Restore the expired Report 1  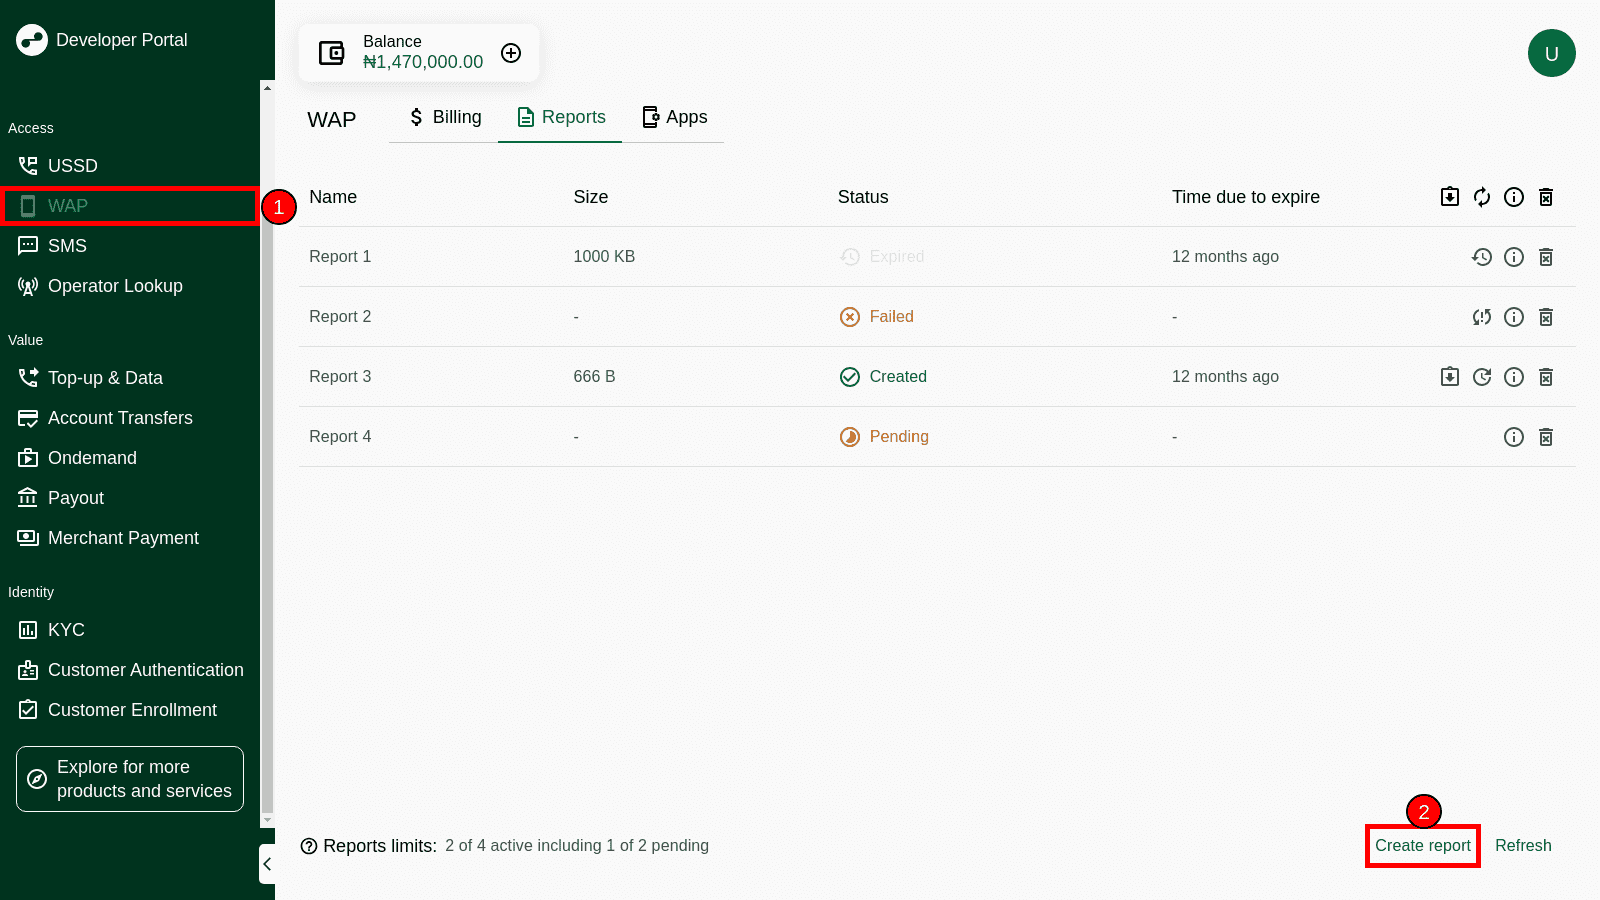click(x=1481, y=257)
